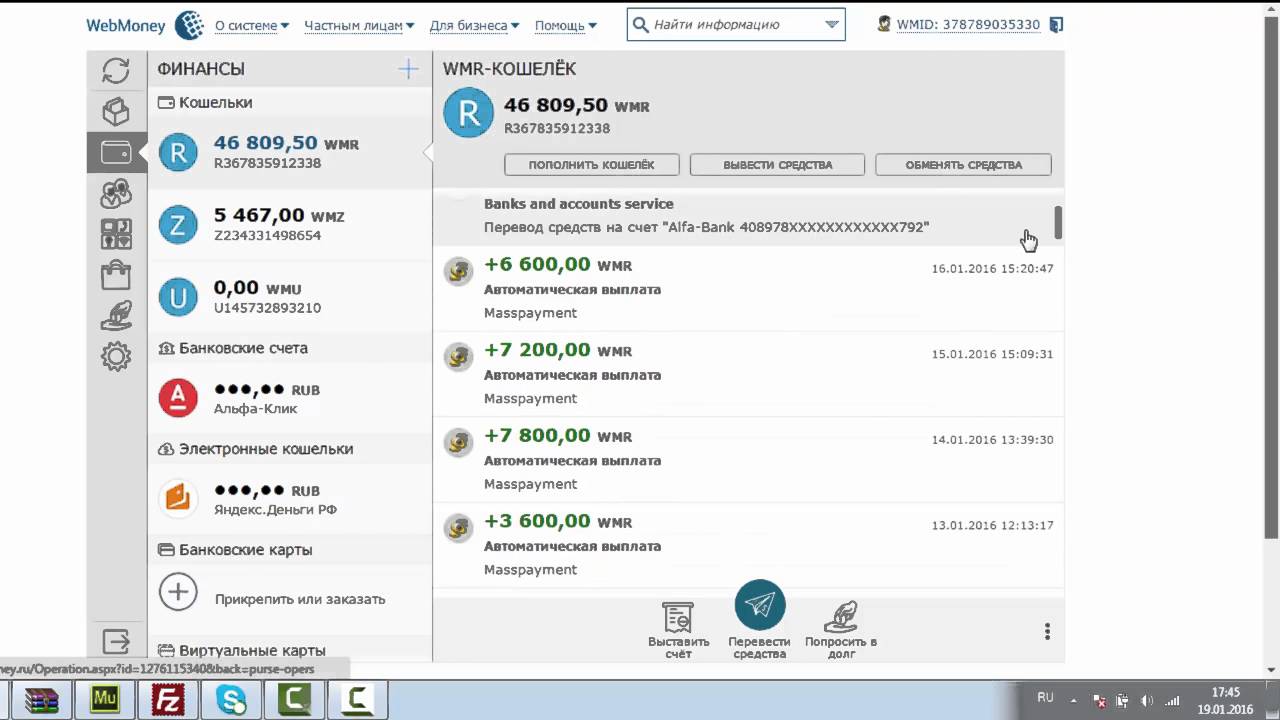Viewport: 1280px width, 720px height.
Task: Open the +3 600,00 WMR transaction
Action: (748, 545)
